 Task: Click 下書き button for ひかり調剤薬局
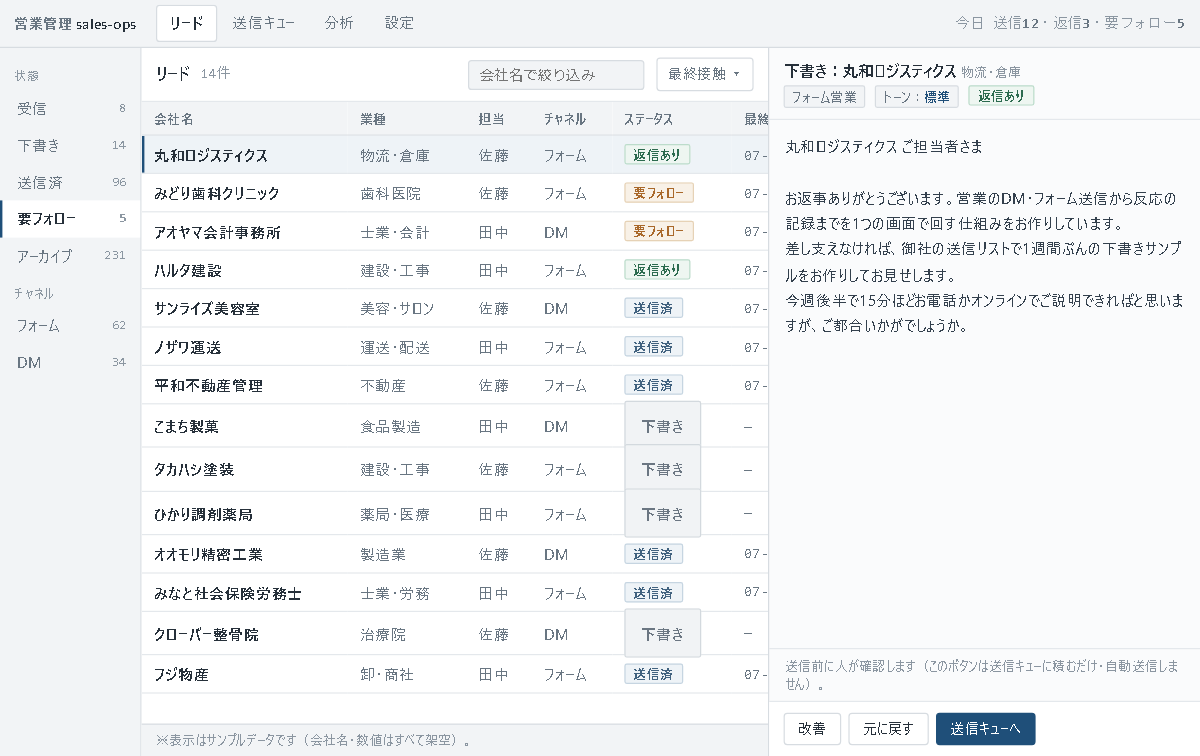coord(662,514)
